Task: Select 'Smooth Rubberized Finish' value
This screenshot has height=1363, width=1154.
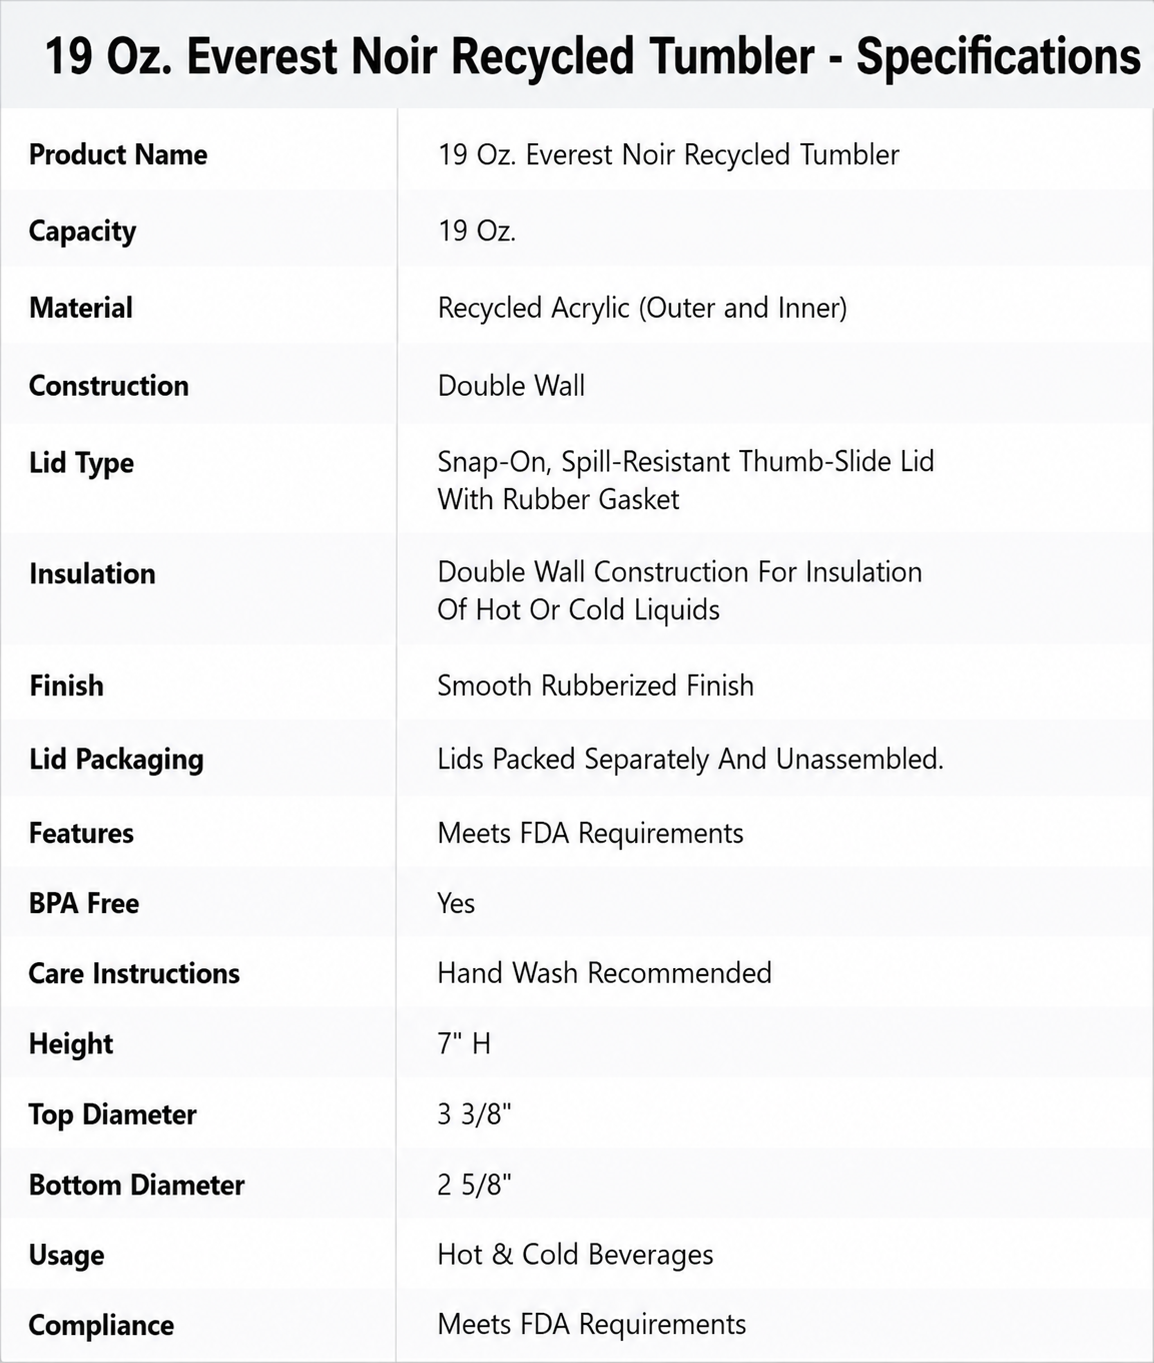Action: point(595,685)
